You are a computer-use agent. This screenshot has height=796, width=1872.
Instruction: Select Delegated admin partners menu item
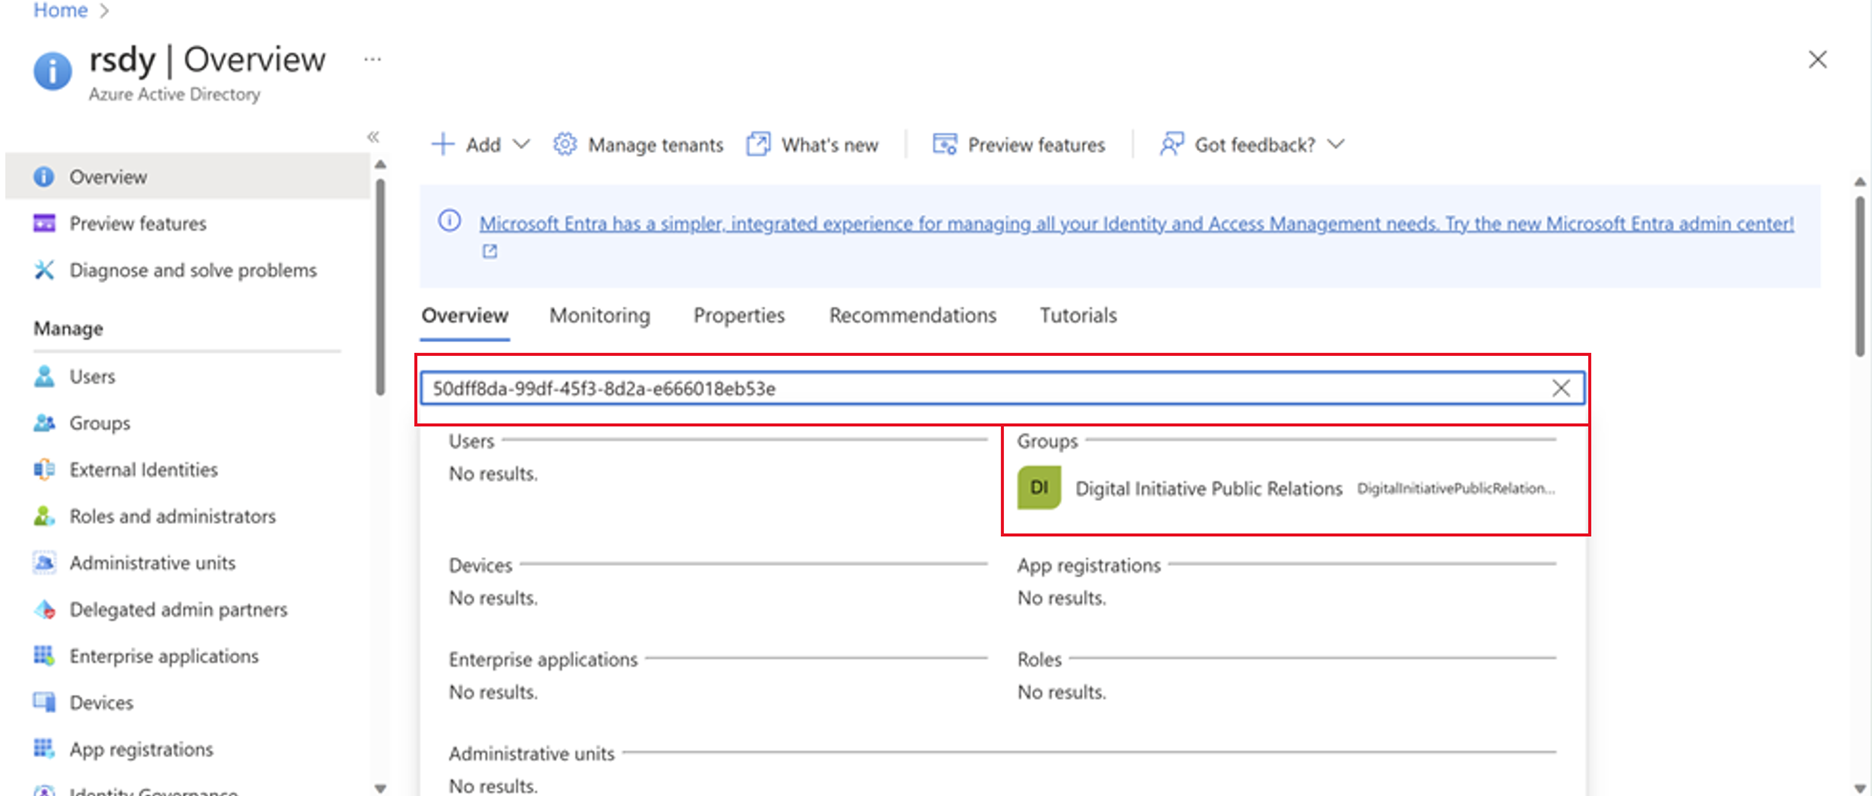point(178,610)
